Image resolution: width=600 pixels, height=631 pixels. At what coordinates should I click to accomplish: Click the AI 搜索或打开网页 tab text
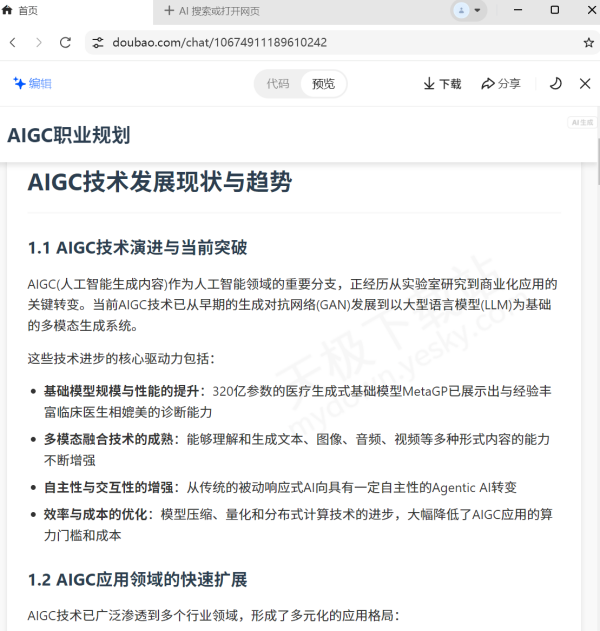[x=219, y=11]
